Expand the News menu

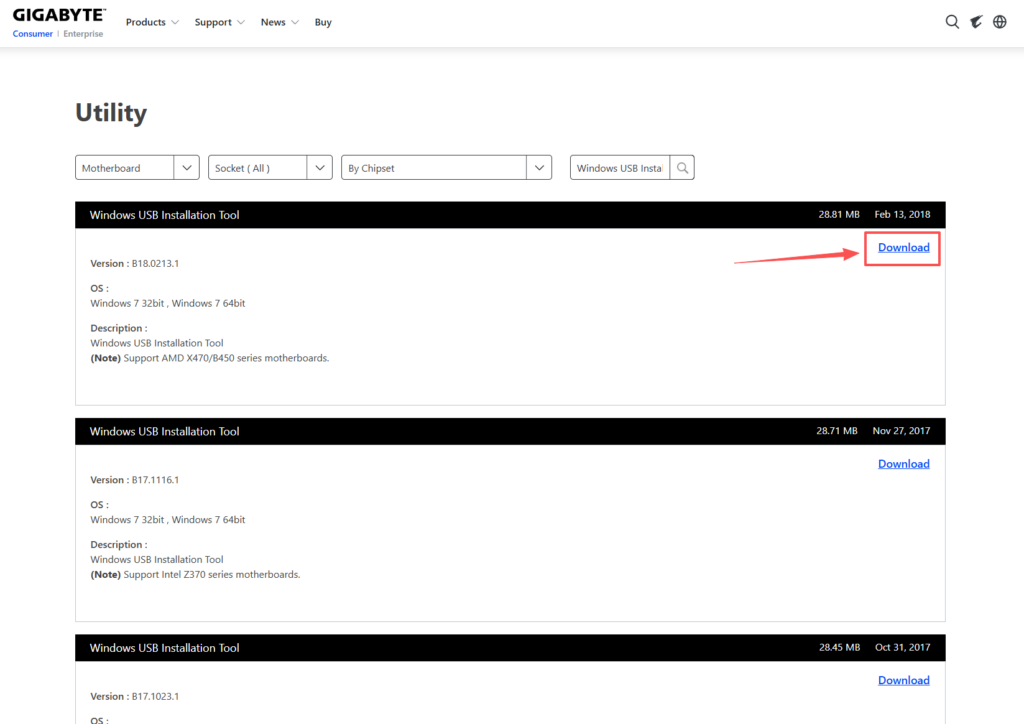(279, 22)
